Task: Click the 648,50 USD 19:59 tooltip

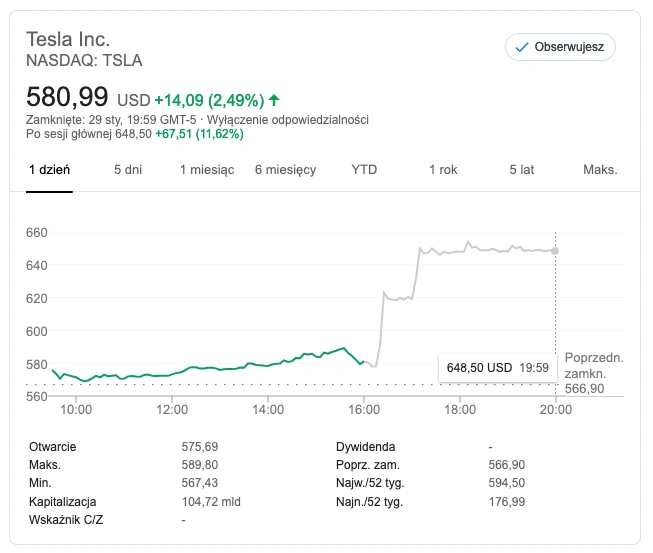Action: coord(498,368)
